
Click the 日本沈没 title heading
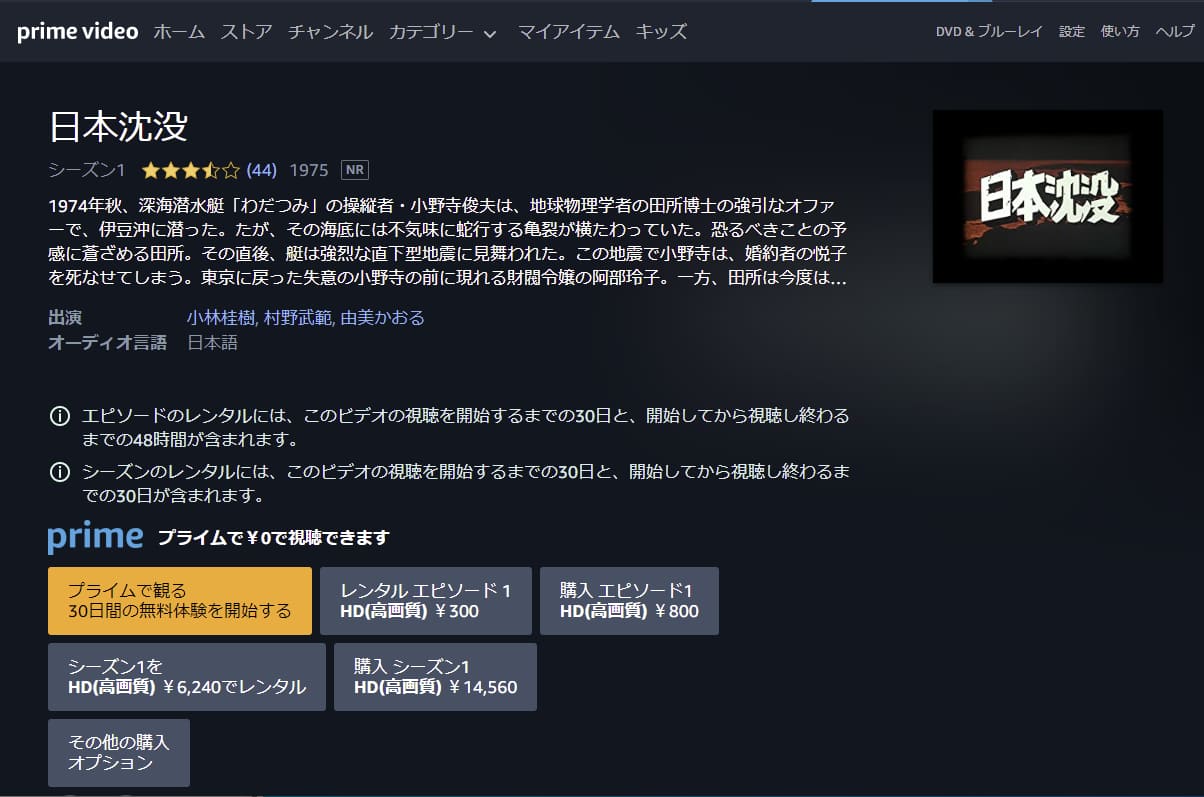coord(119,126)
